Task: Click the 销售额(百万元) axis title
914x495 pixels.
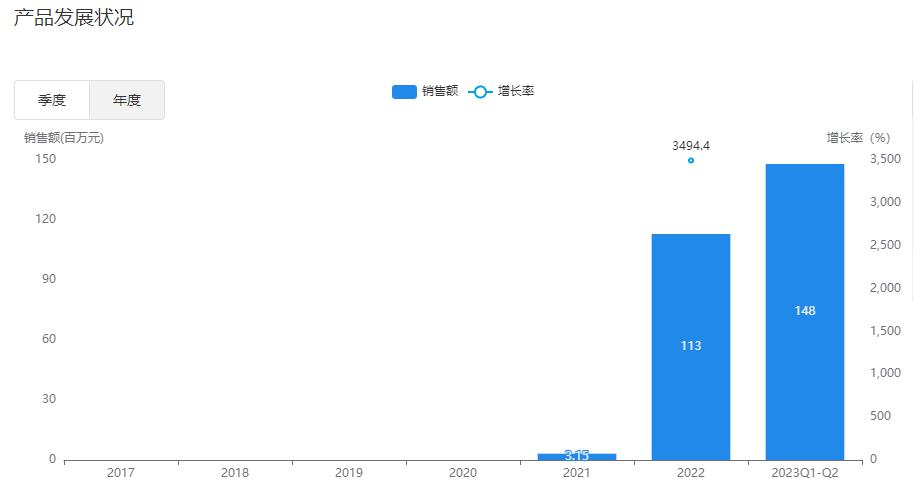Action: [x=64, y=138]
